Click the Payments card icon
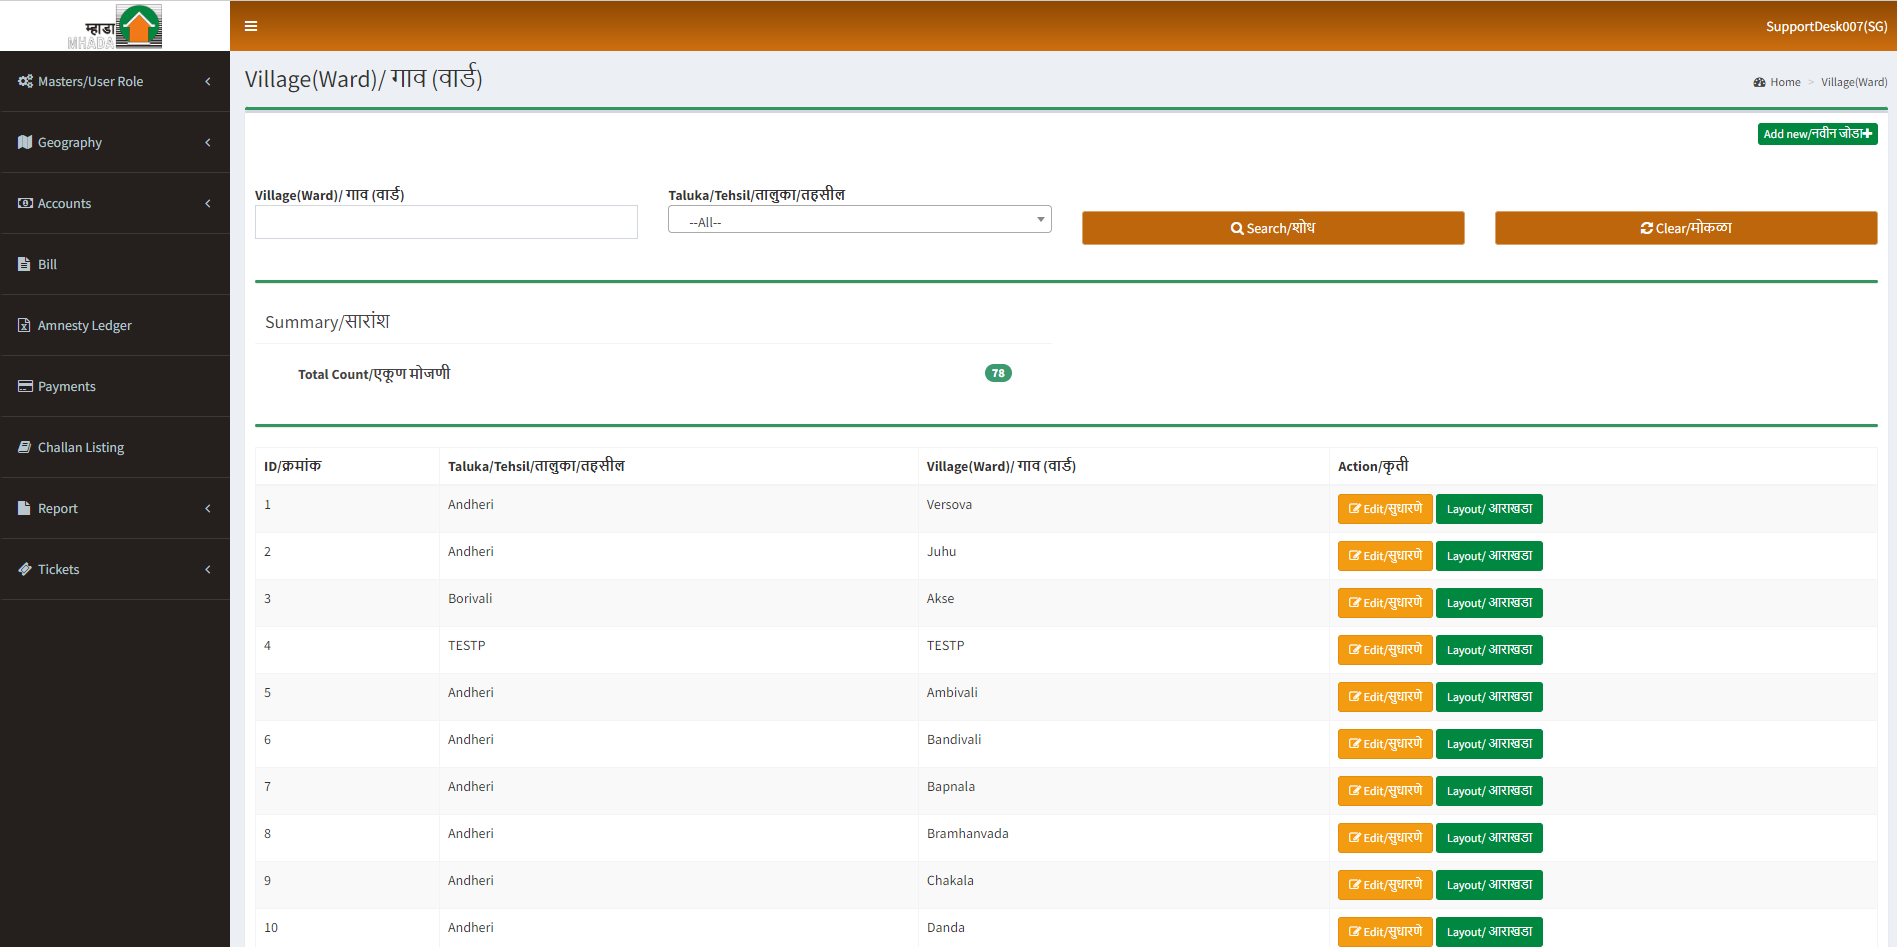The width and height of the screenshot is (1897, 947). [25, 386]
